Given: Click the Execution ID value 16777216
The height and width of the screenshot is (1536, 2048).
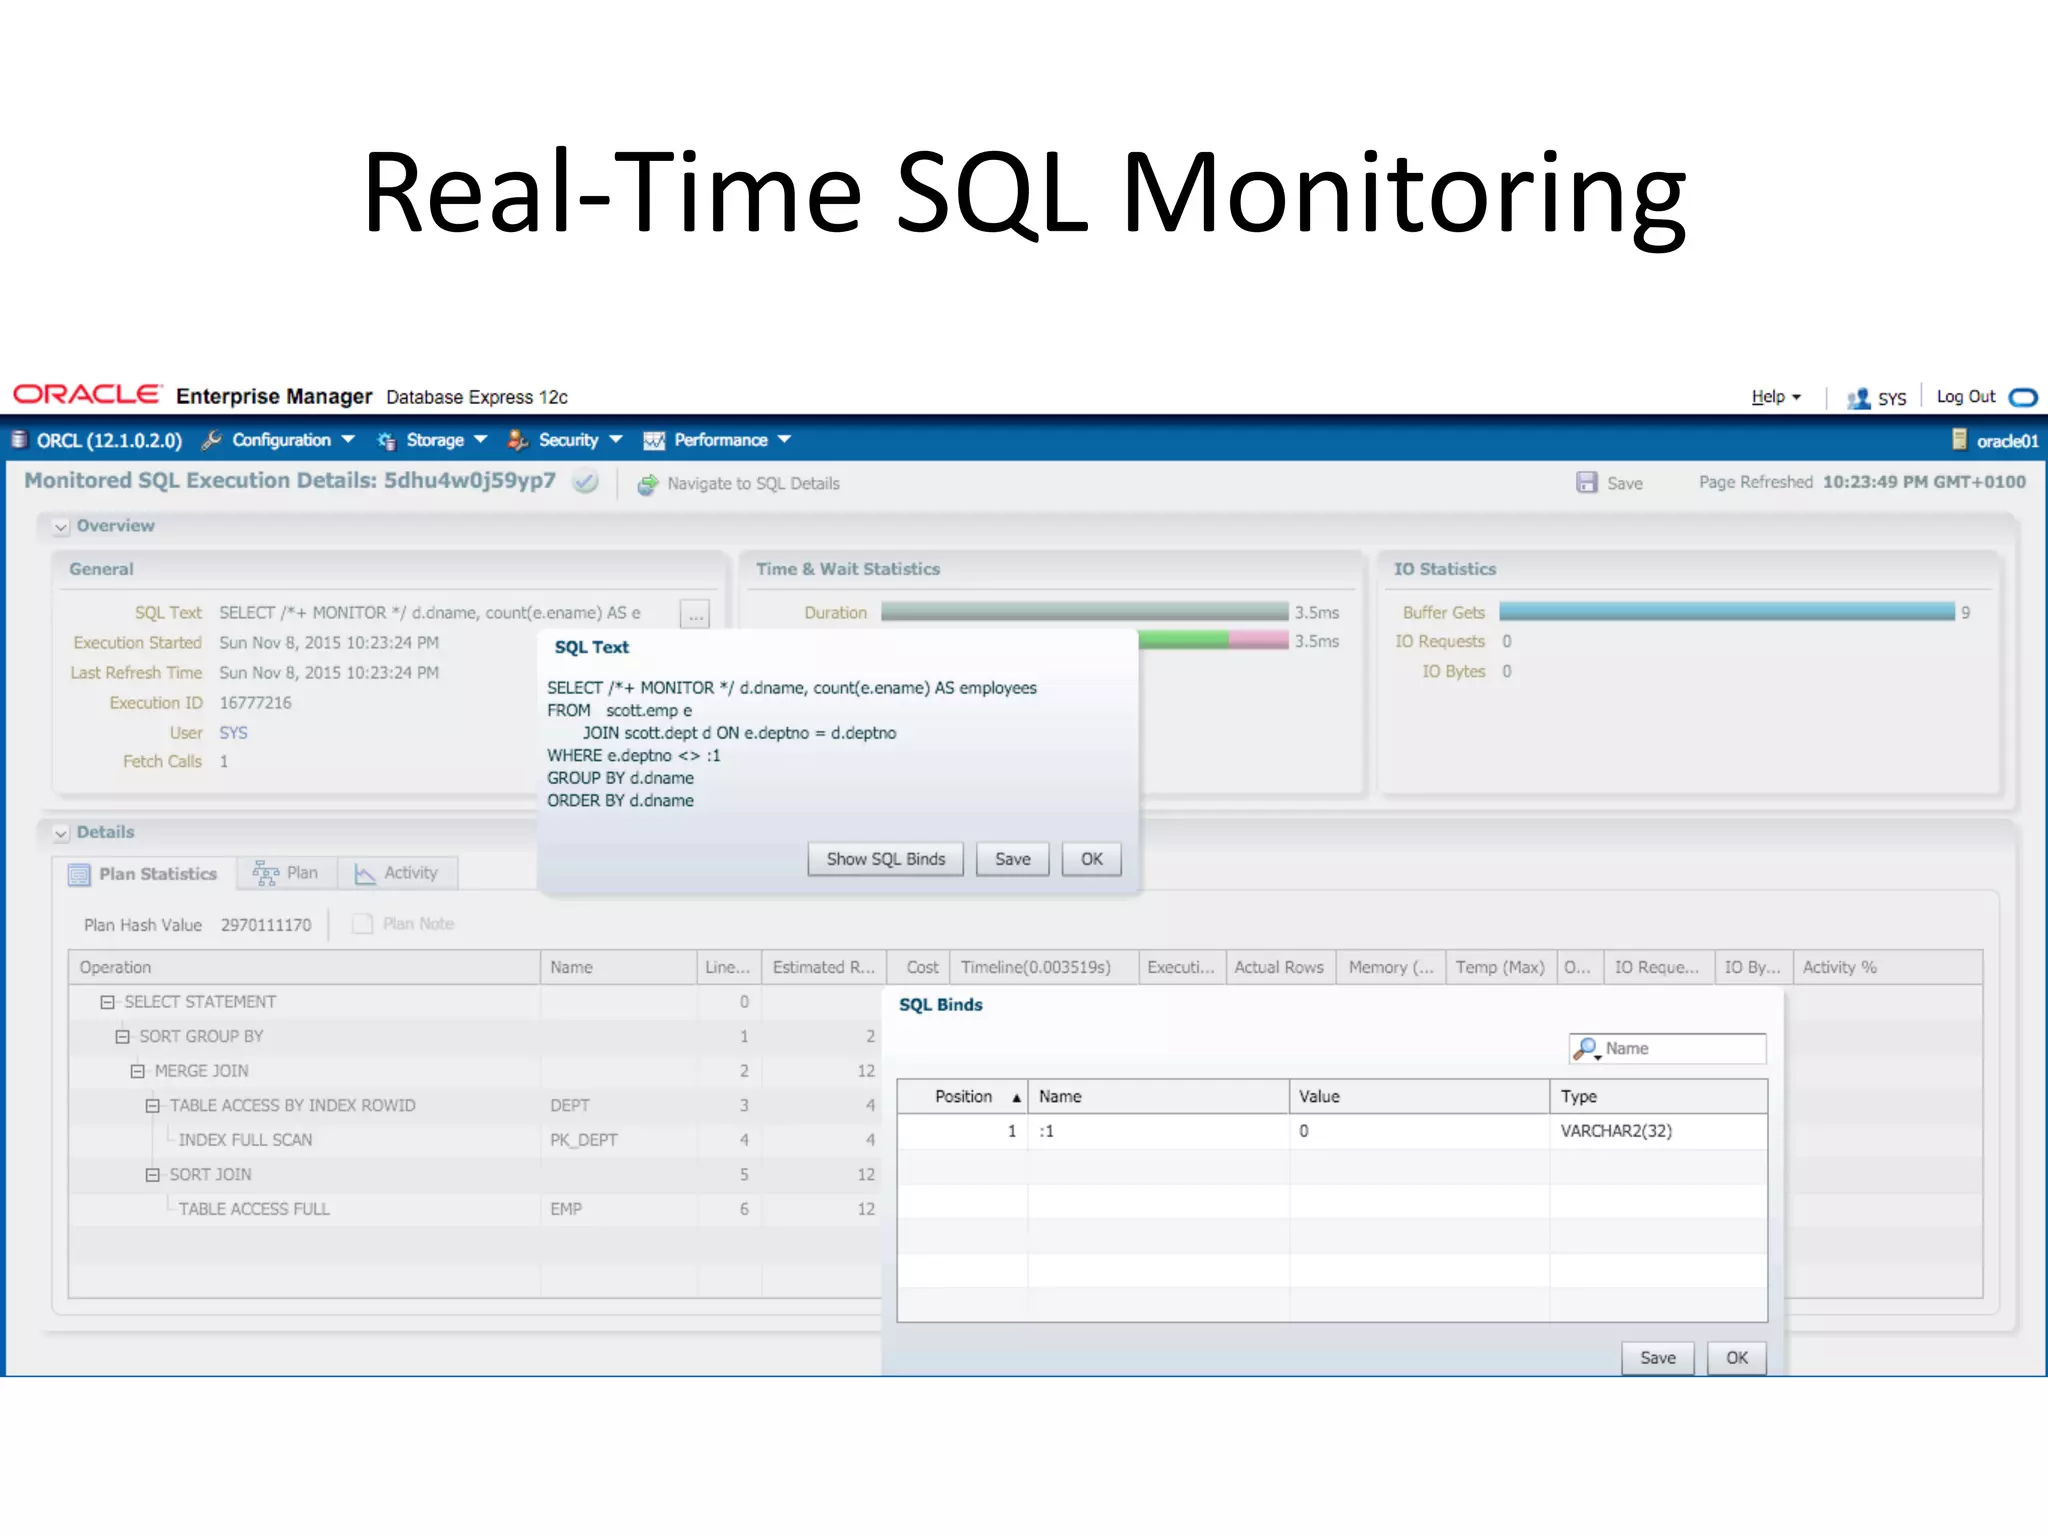Looking at the screenshot, I should click(x=255, y=703).
